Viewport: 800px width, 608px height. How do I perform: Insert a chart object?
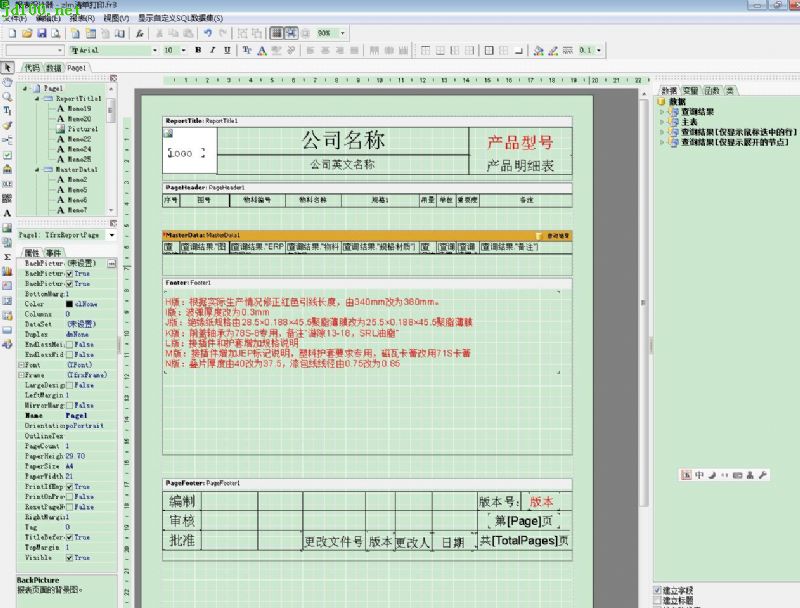tap(7, 271)
